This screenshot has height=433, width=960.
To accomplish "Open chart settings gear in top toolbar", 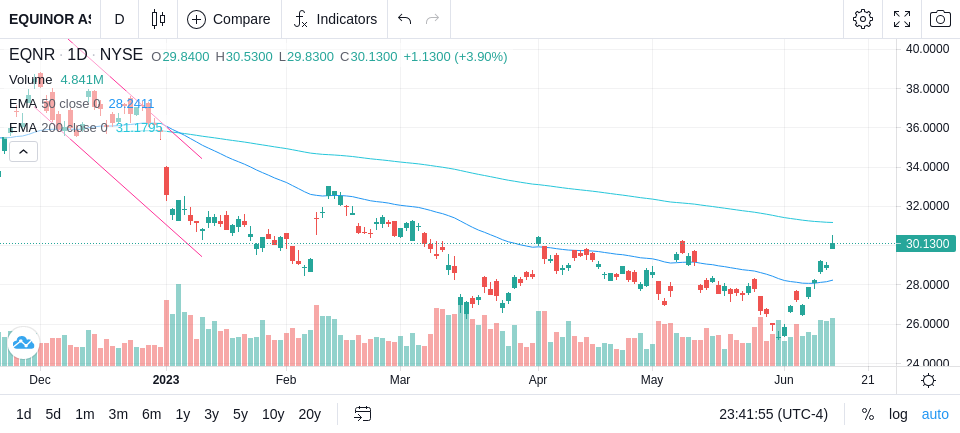I will [x=863, y=19].
